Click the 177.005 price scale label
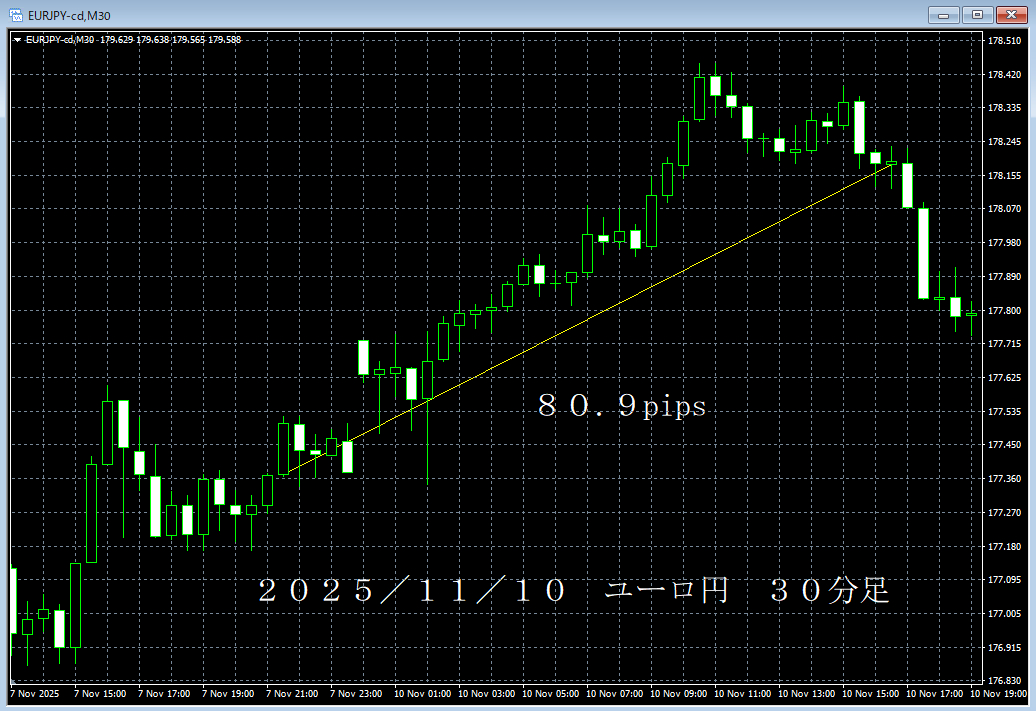Image resolution: width=1036 pixels, height=711 pixels. coord(1004,614)
